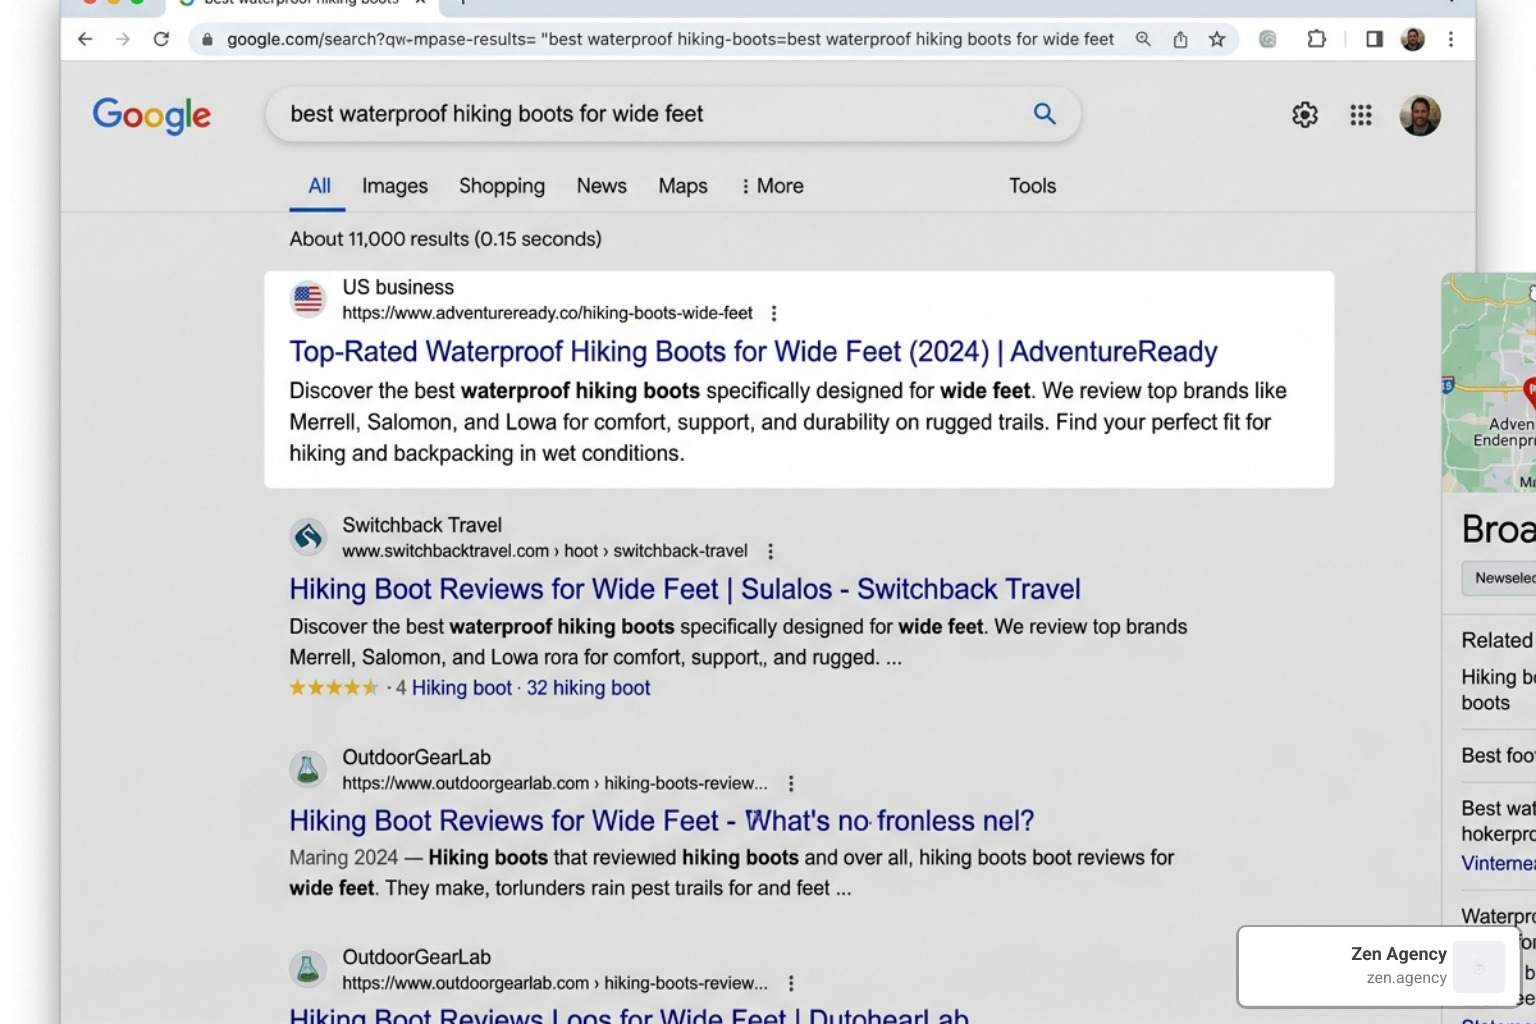Screen dimensions: 1536x1024
Task: Bookmark this page with the star icon
Action: (x=1217, y=39)
